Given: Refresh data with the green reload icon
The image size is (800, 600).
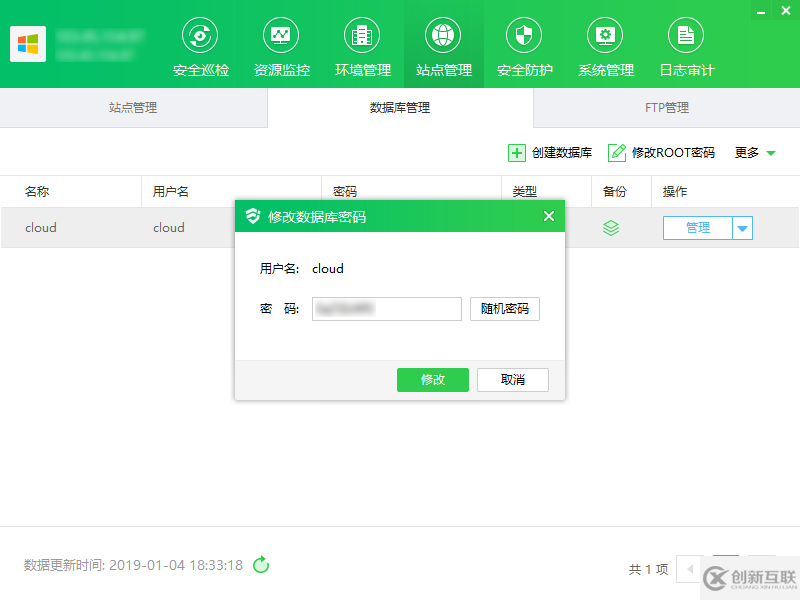Looking at the screenshot, I should (261, 564).
